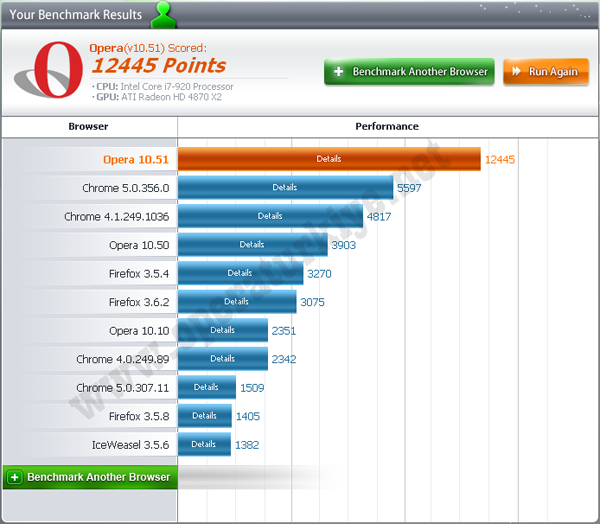Click the Opera logo icon
Viewport: 600px width, 524px height.
(49, 70)
